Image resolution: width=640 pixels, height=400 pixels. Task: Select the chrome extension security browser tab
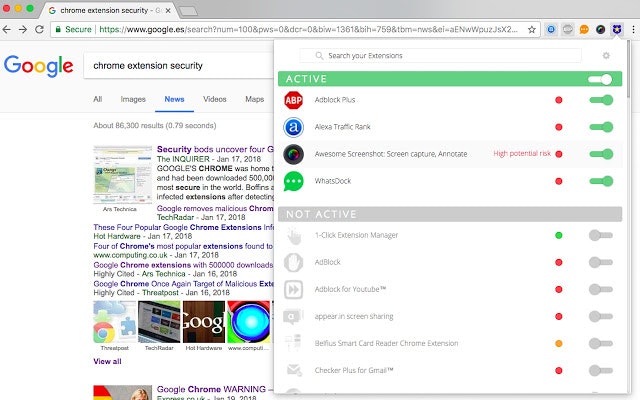109,10
